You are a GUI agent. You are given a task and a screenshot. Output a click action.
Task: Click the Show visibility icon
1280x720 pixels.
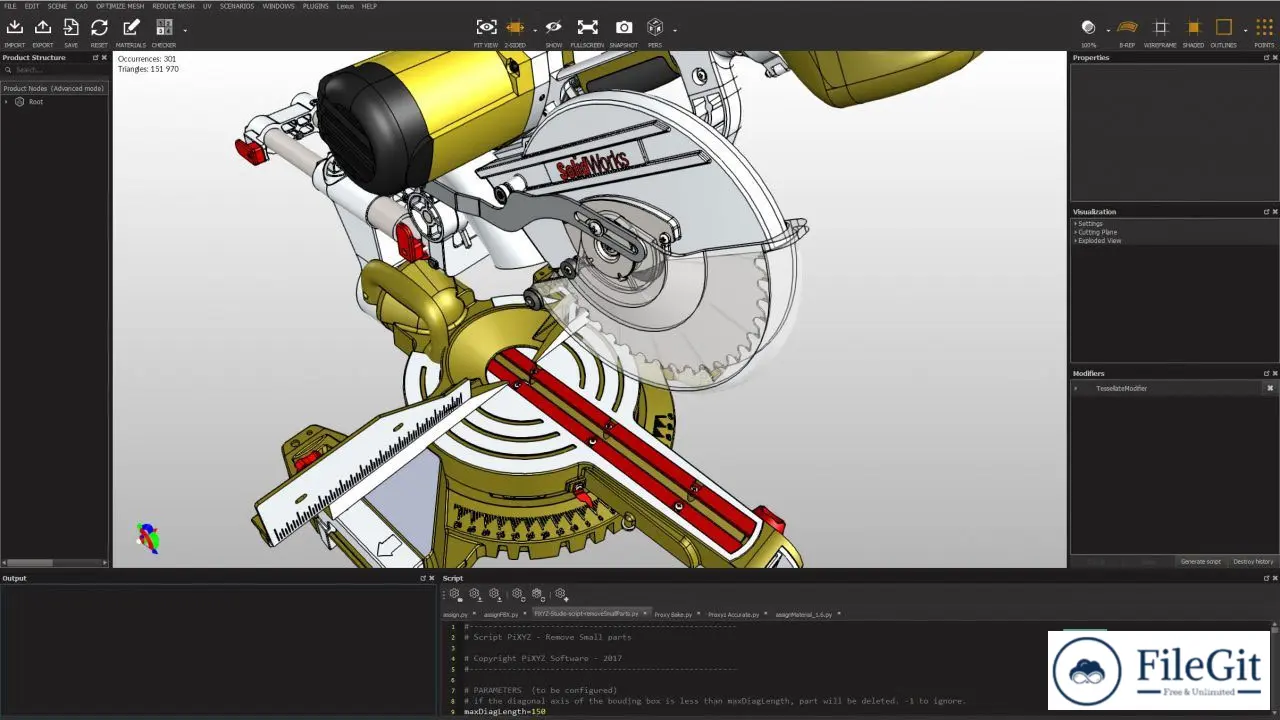(554, 28)
